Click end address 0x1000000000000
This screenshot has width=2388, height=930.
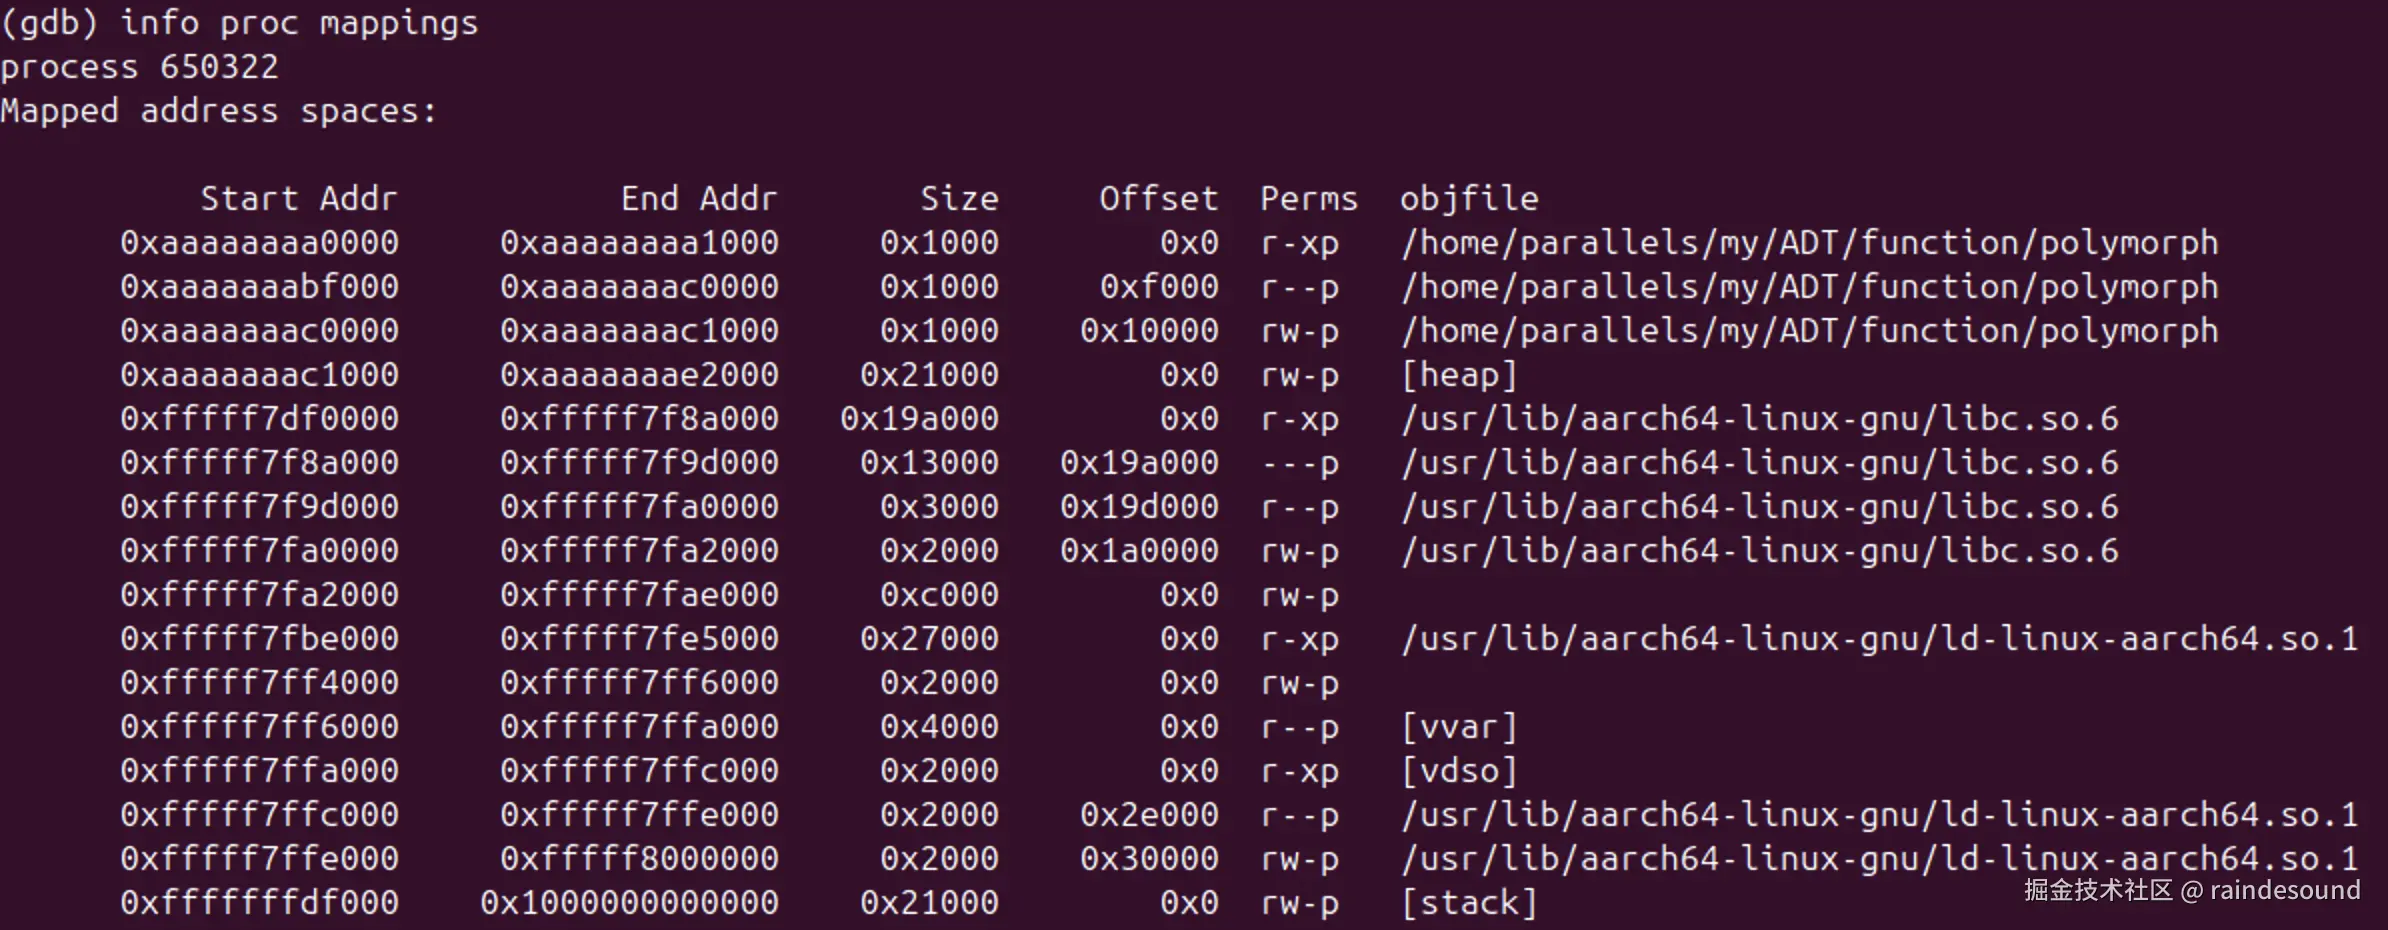point(629,902)
